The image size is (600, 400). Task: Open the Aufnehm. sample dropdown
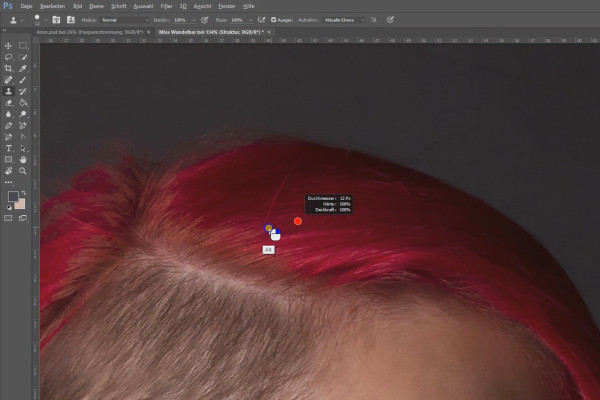[x=344, y=20]
